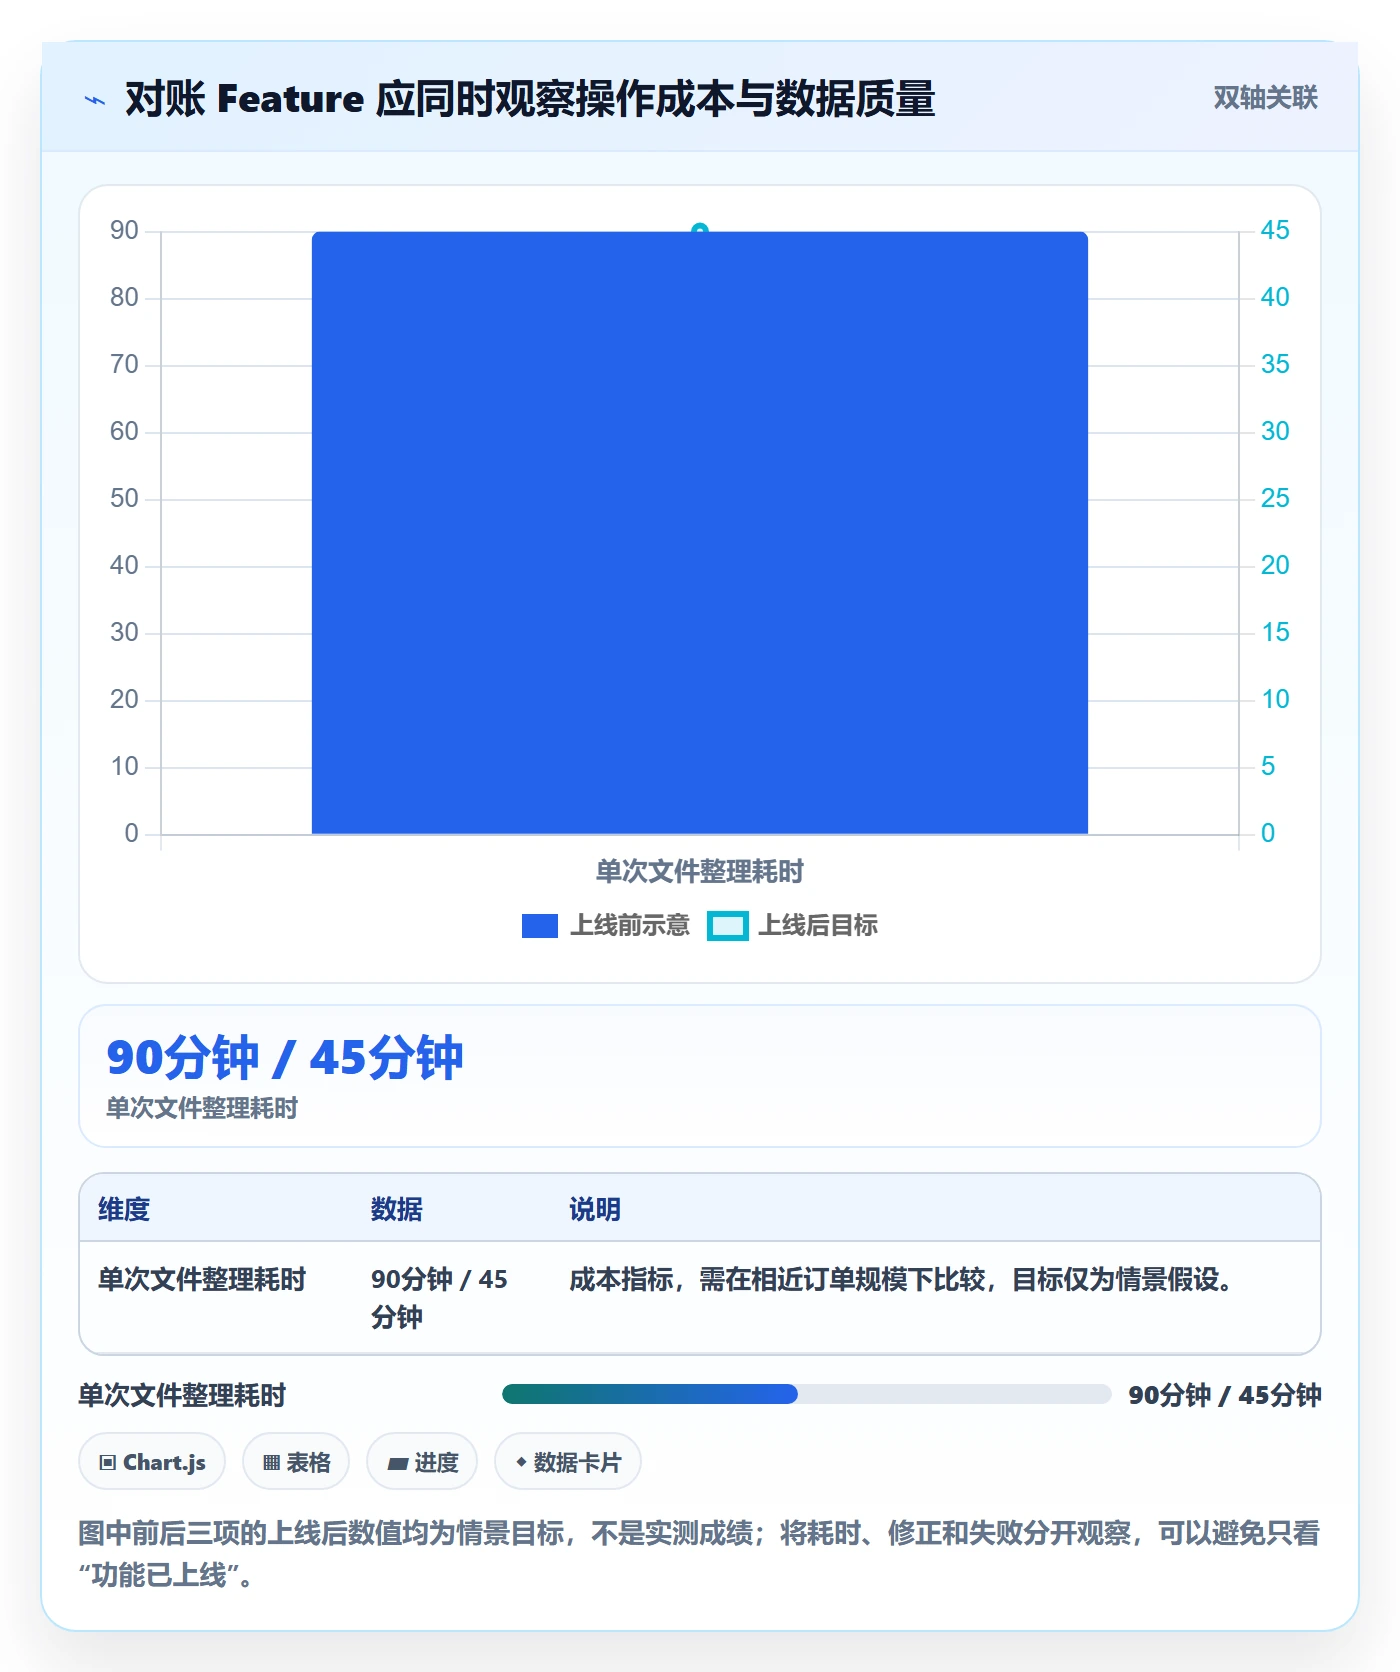Click the 数据 column header
Image resolution: width=1400 pixels, height=1672 pixels.
point(397,1209)
